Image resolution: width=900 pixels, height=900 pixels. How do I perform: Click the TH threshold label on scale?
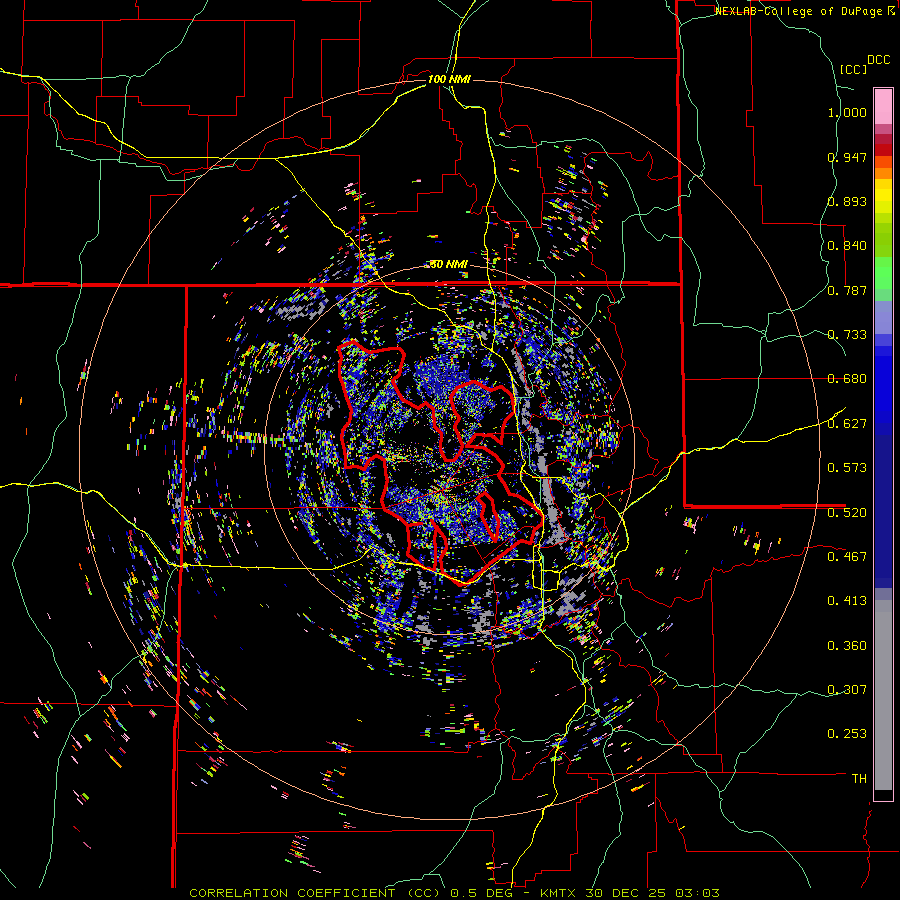pos(859,778)
